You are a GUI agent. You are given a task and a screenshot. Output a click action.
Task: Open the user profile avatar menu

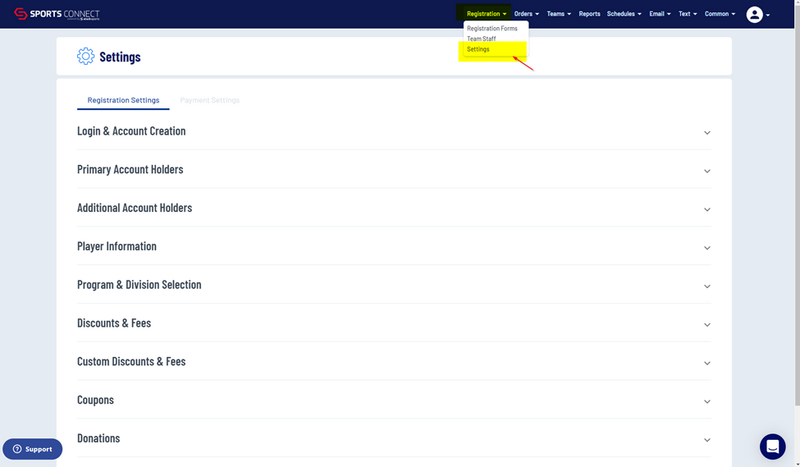[x=755, y=14]
